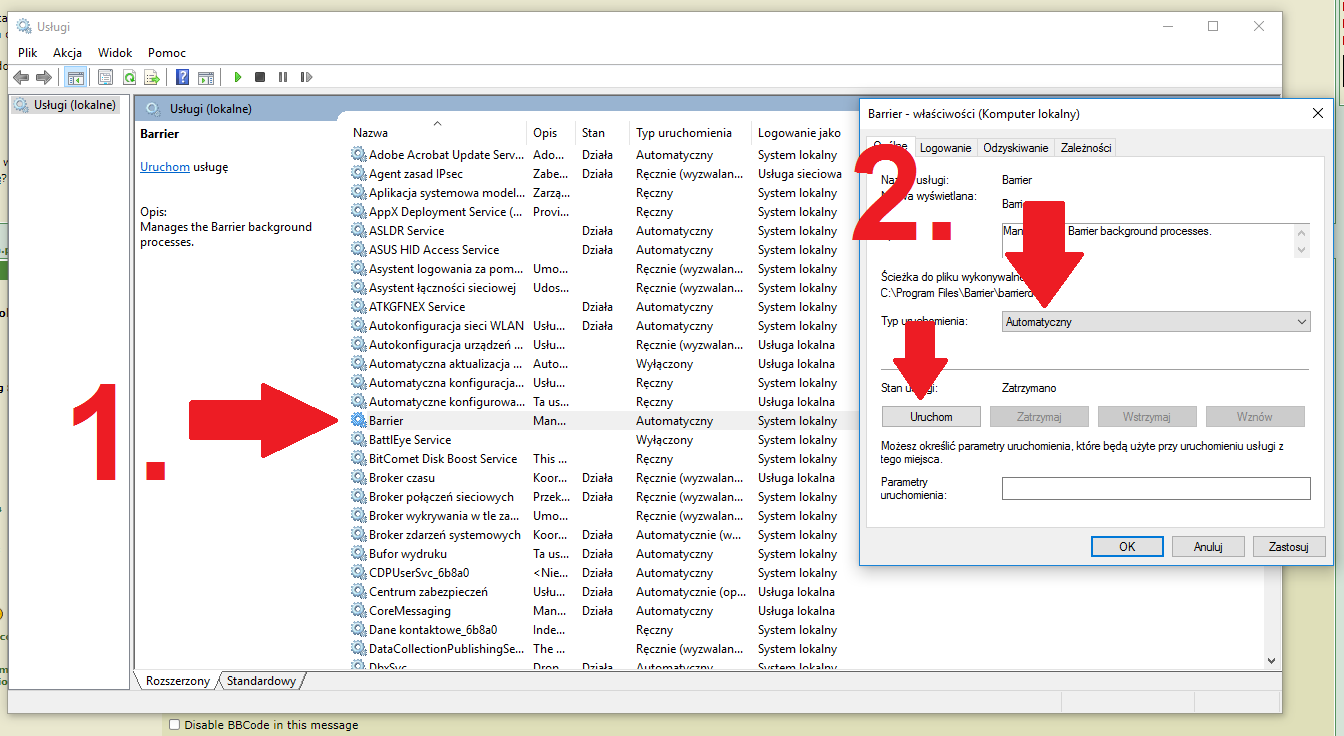1344x736 pixels.
Task: Click the gear icon beside Bufor wydruku
Action: (359, 554)
